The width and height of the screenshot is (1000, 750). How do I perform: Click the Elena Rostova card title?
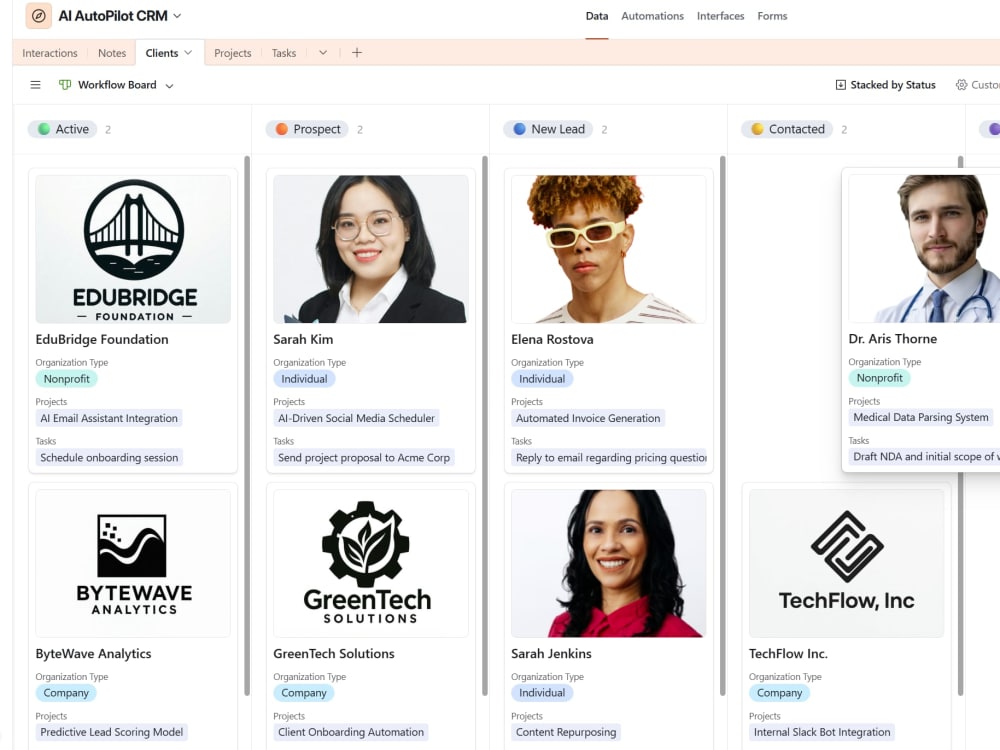(x=552, y=339)
